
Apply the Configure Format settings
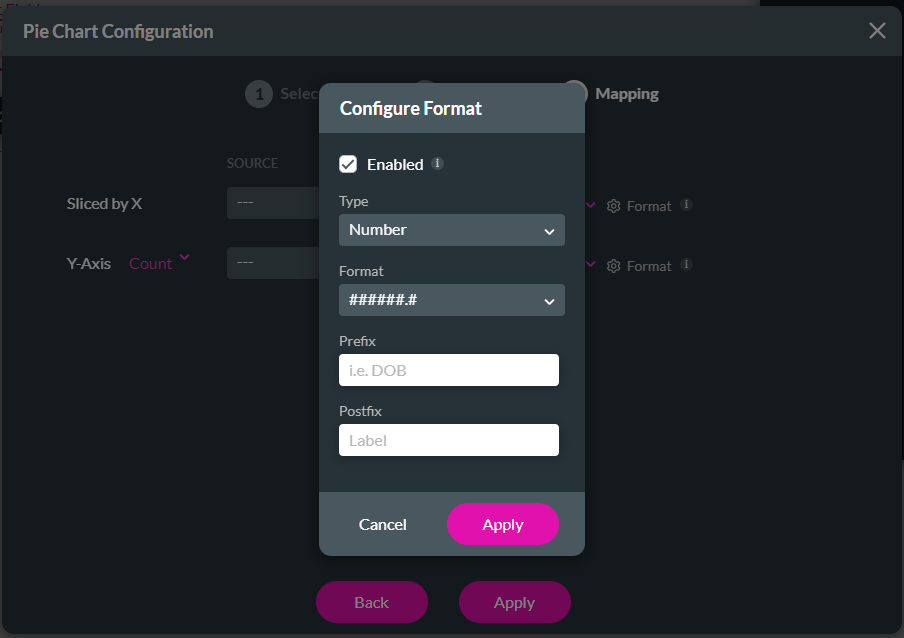503,524
